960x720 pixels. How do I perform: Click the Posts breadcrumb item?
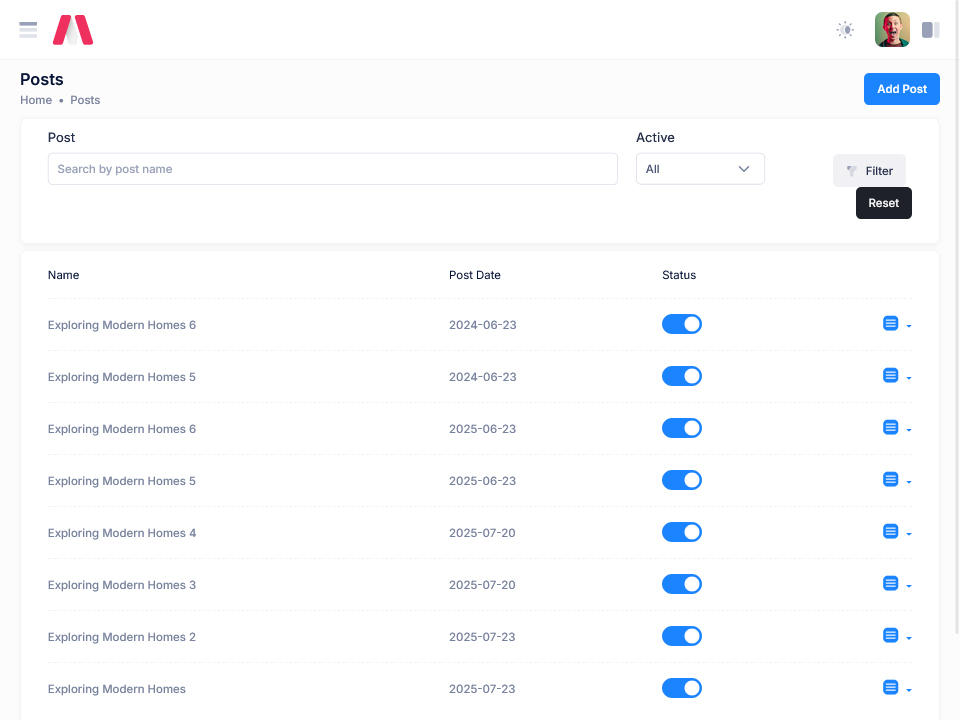click(85, 100)
